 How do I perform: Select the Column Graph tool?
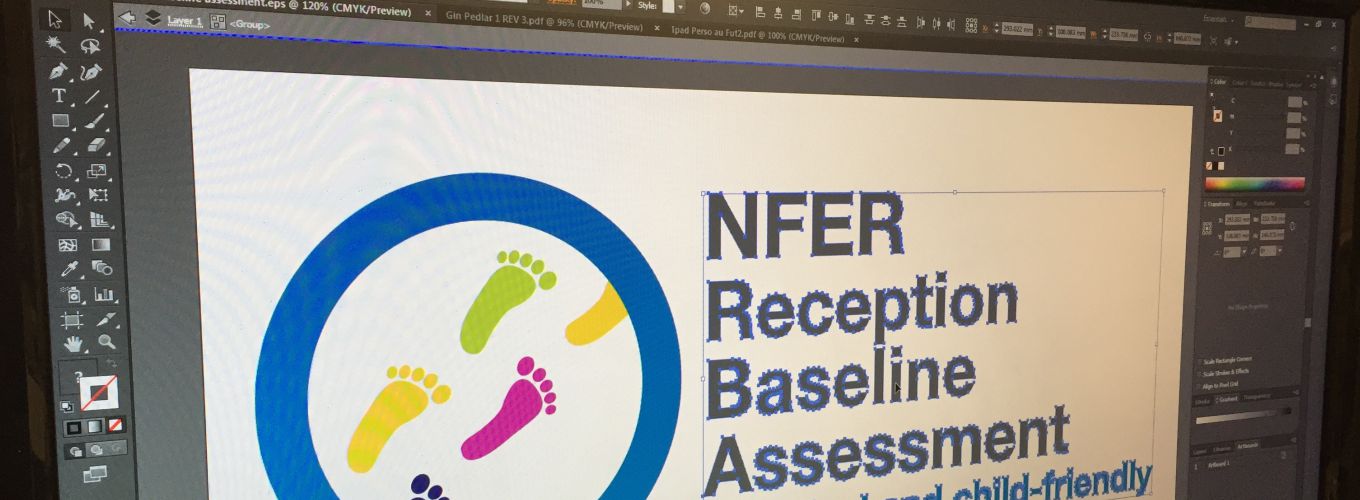click(103, 295)
